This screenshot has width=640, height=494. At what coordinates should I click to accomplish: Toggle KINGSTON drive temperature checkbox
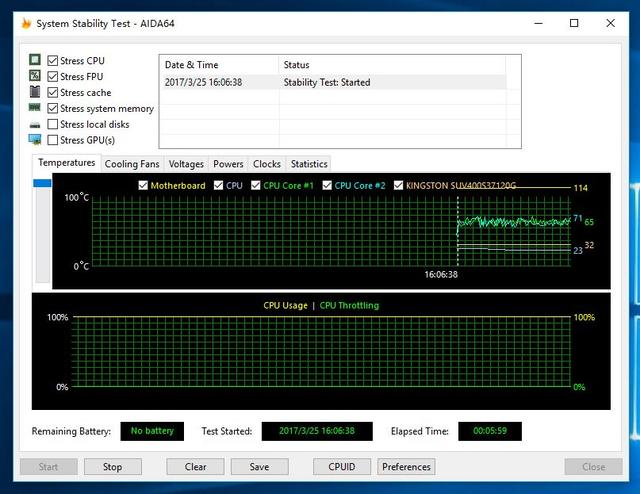click(398, 185)
